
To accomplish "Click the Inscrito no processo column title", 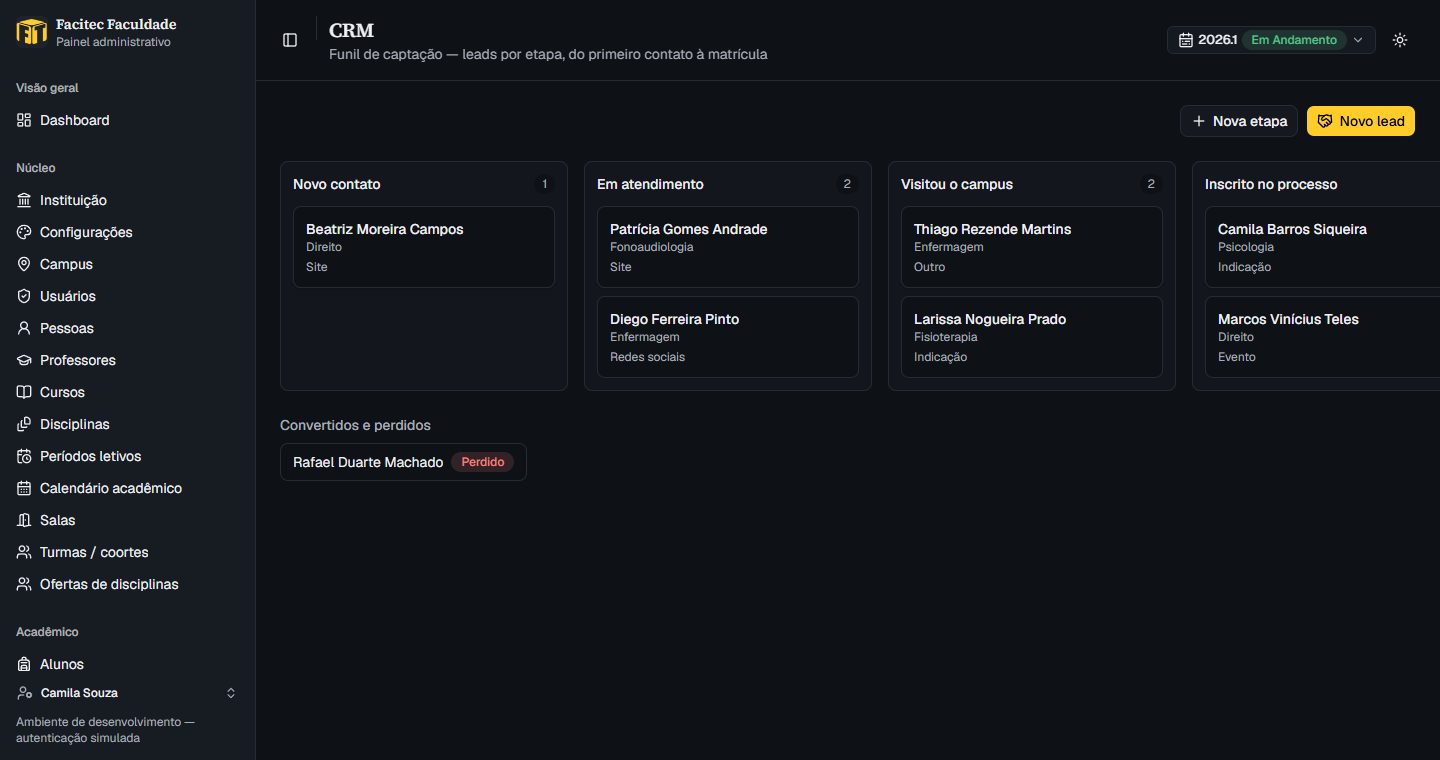I will (1271, 184).
